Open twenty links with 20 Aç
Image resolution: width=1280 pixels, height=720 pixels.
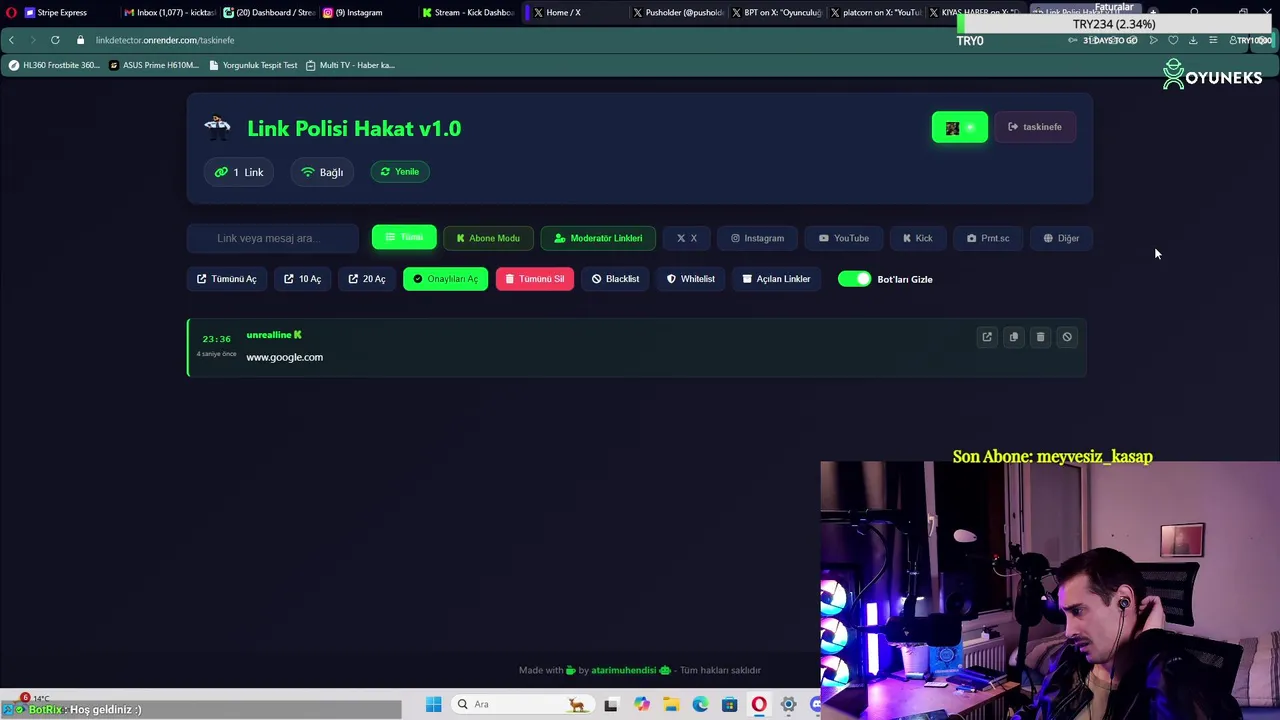[367, 279]
